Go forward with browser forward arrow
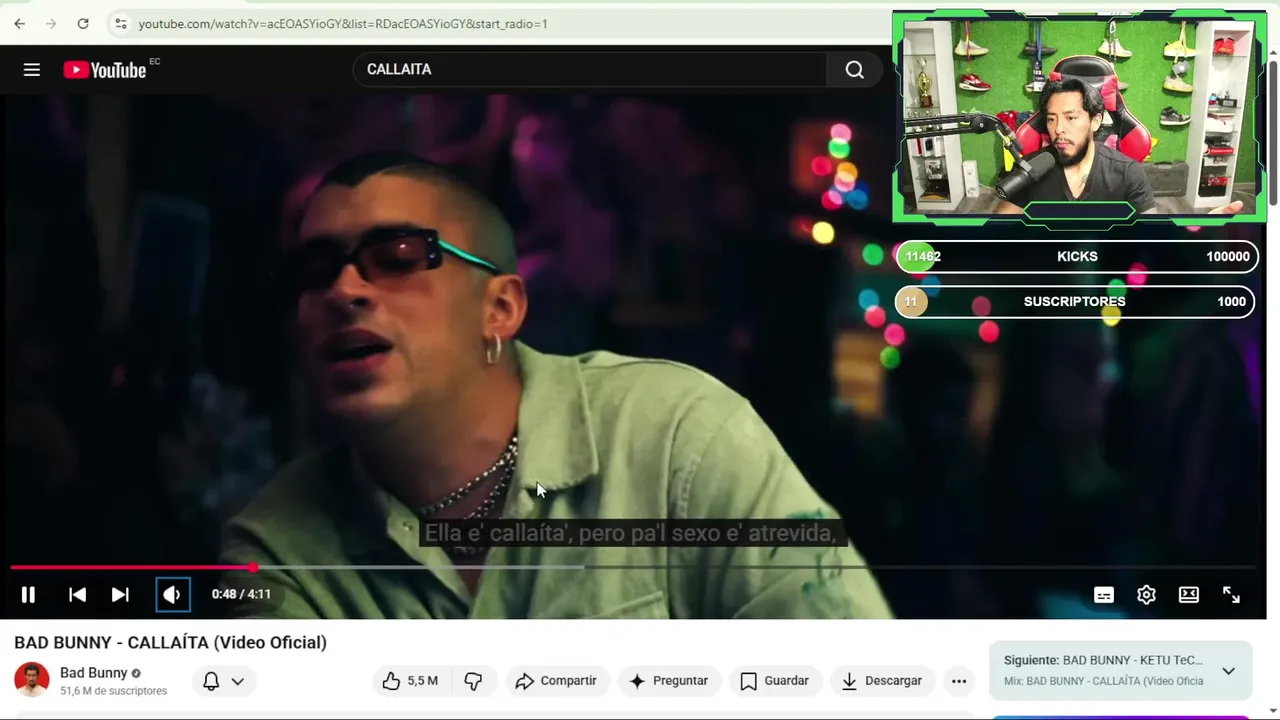The height and width of the screenshot is (720, 1280). (x=51, y=23)
